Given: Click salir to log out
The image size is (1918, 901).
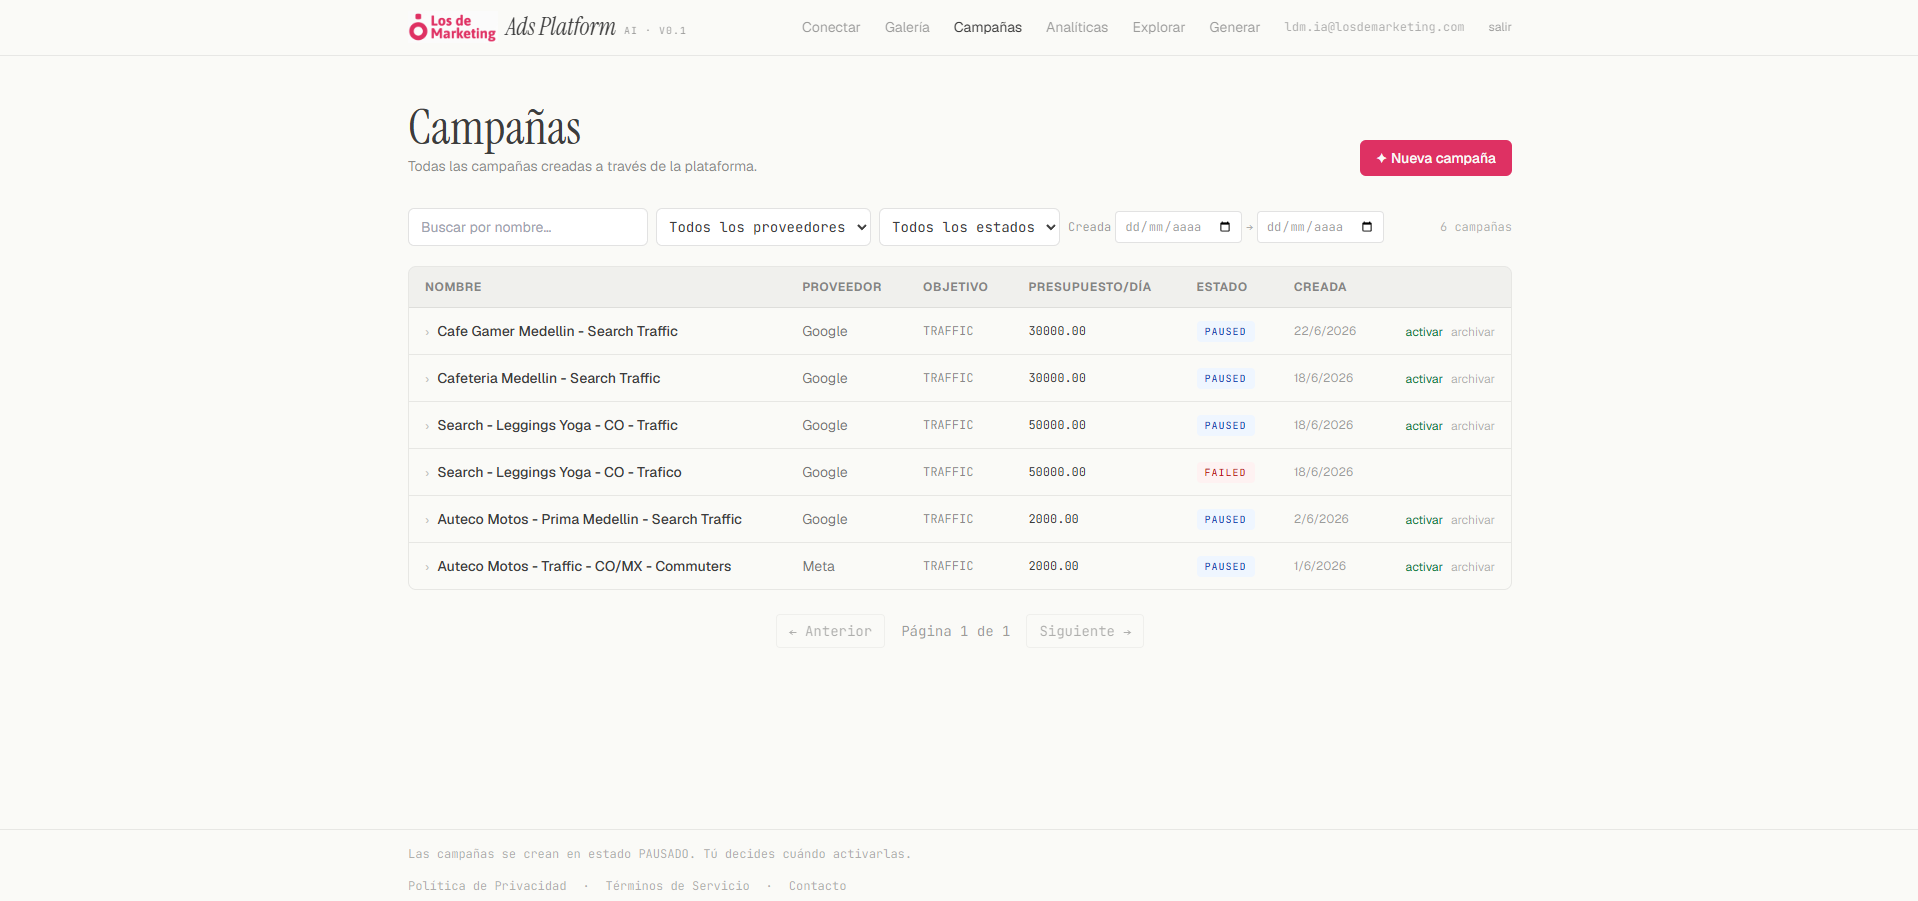Looking at the screenshot, I should tap(1500, 27).
